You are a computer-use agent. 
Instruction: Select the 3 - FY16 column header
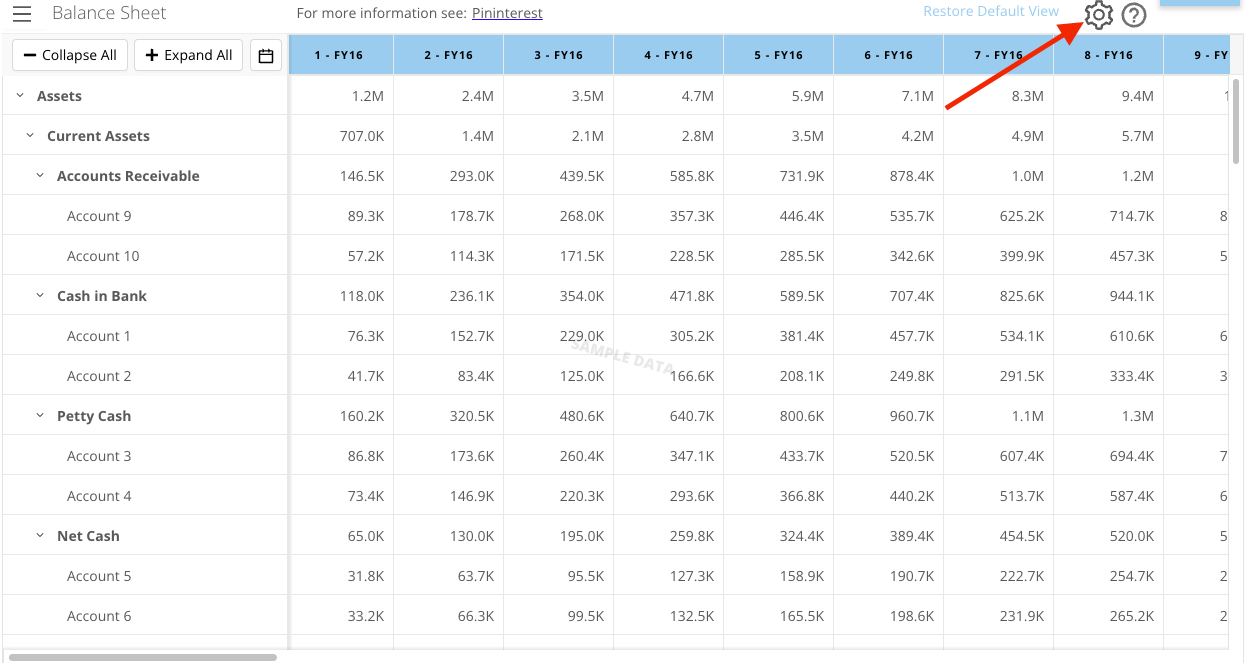click(559, 55)
